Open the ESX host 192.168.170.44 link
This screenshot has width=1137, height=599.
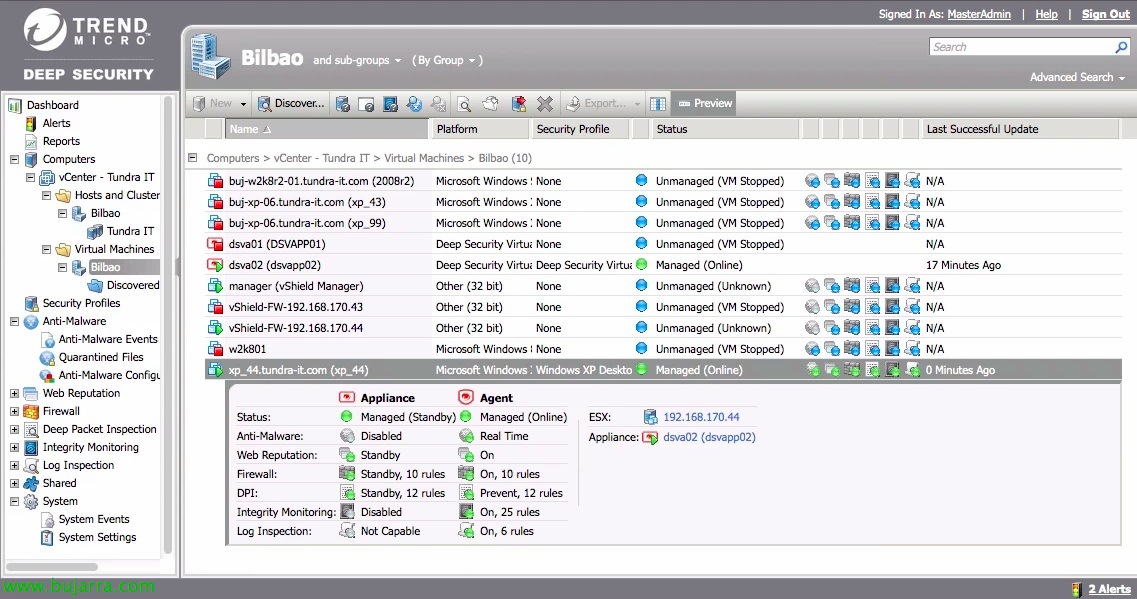pyautogui.click(x=701, y=417)
